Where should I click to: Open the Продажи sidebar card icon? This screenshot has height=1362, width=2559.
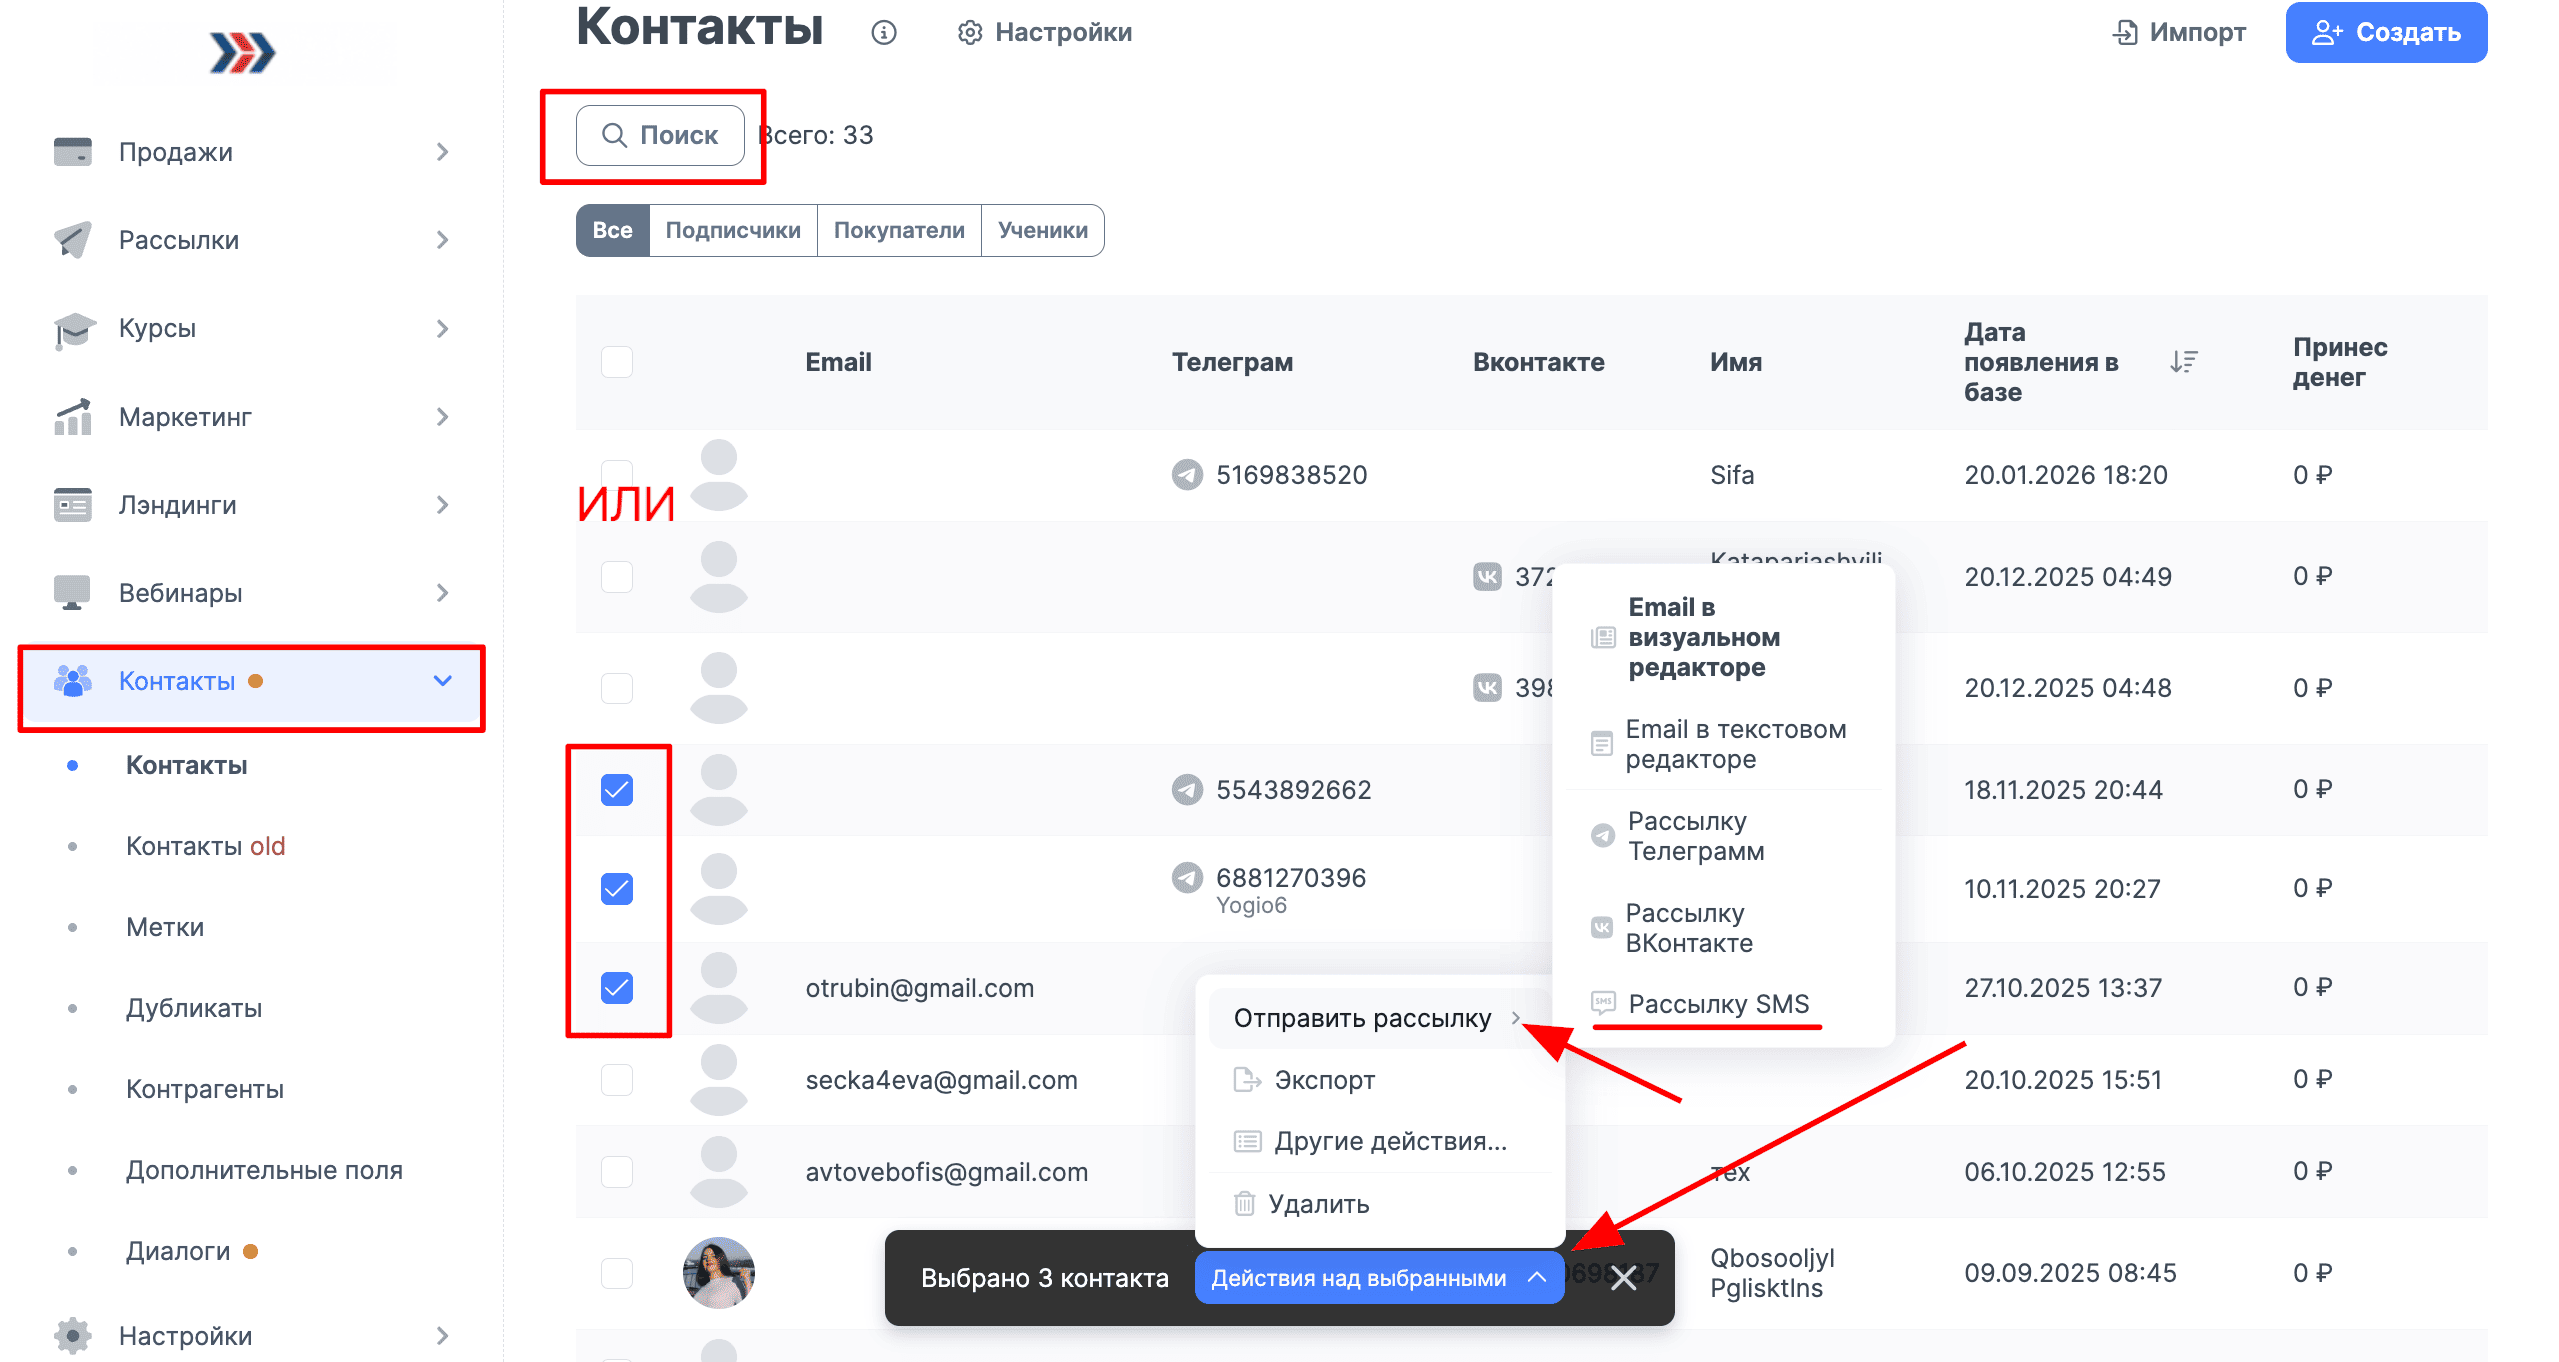click(x=72, y=152)
